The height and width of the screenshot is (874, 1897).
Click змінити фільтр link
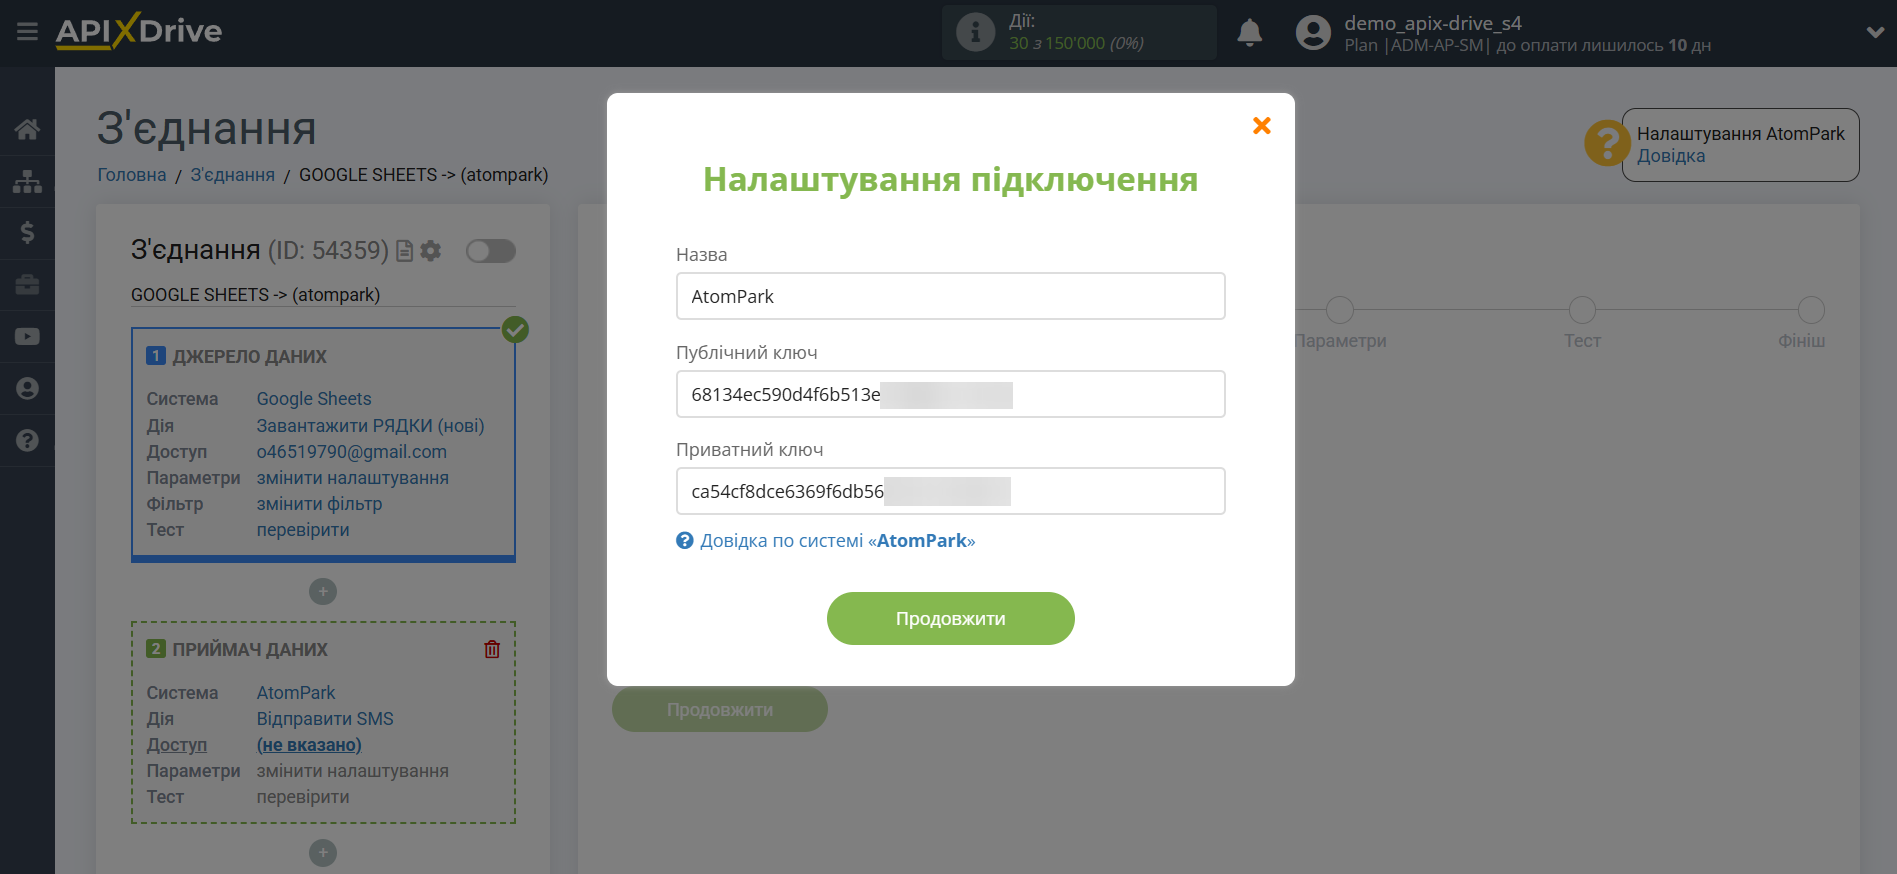[319, 504]
